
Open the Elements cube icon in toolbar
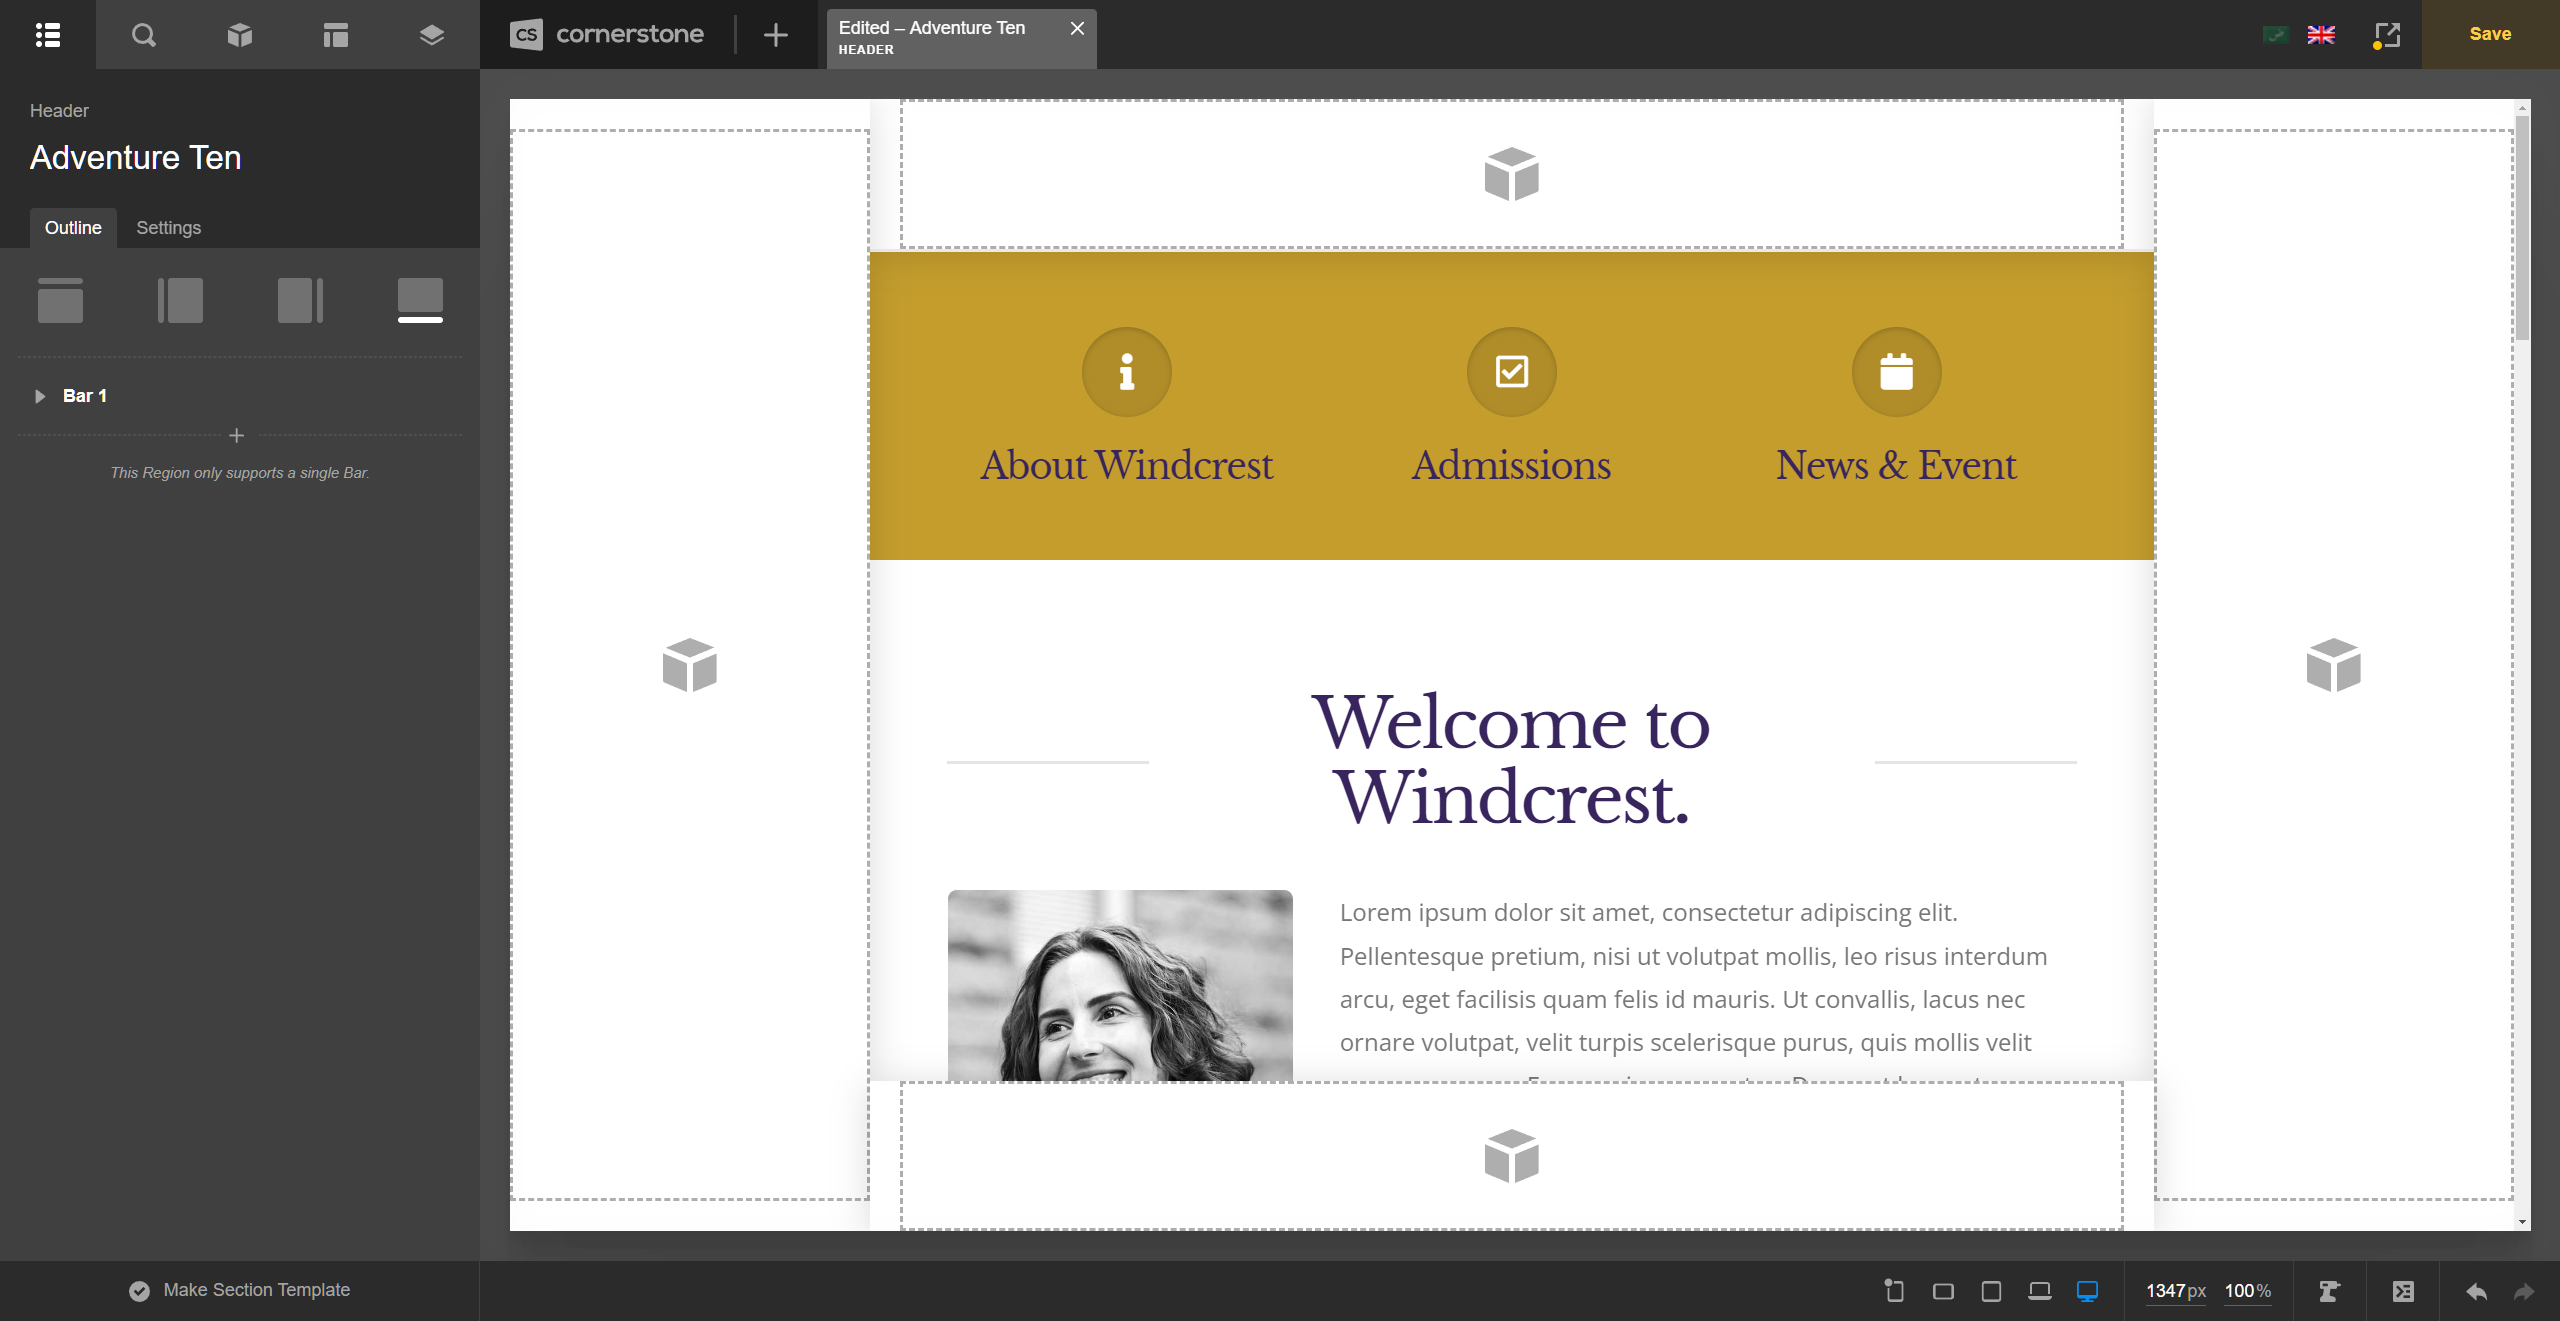240,35
